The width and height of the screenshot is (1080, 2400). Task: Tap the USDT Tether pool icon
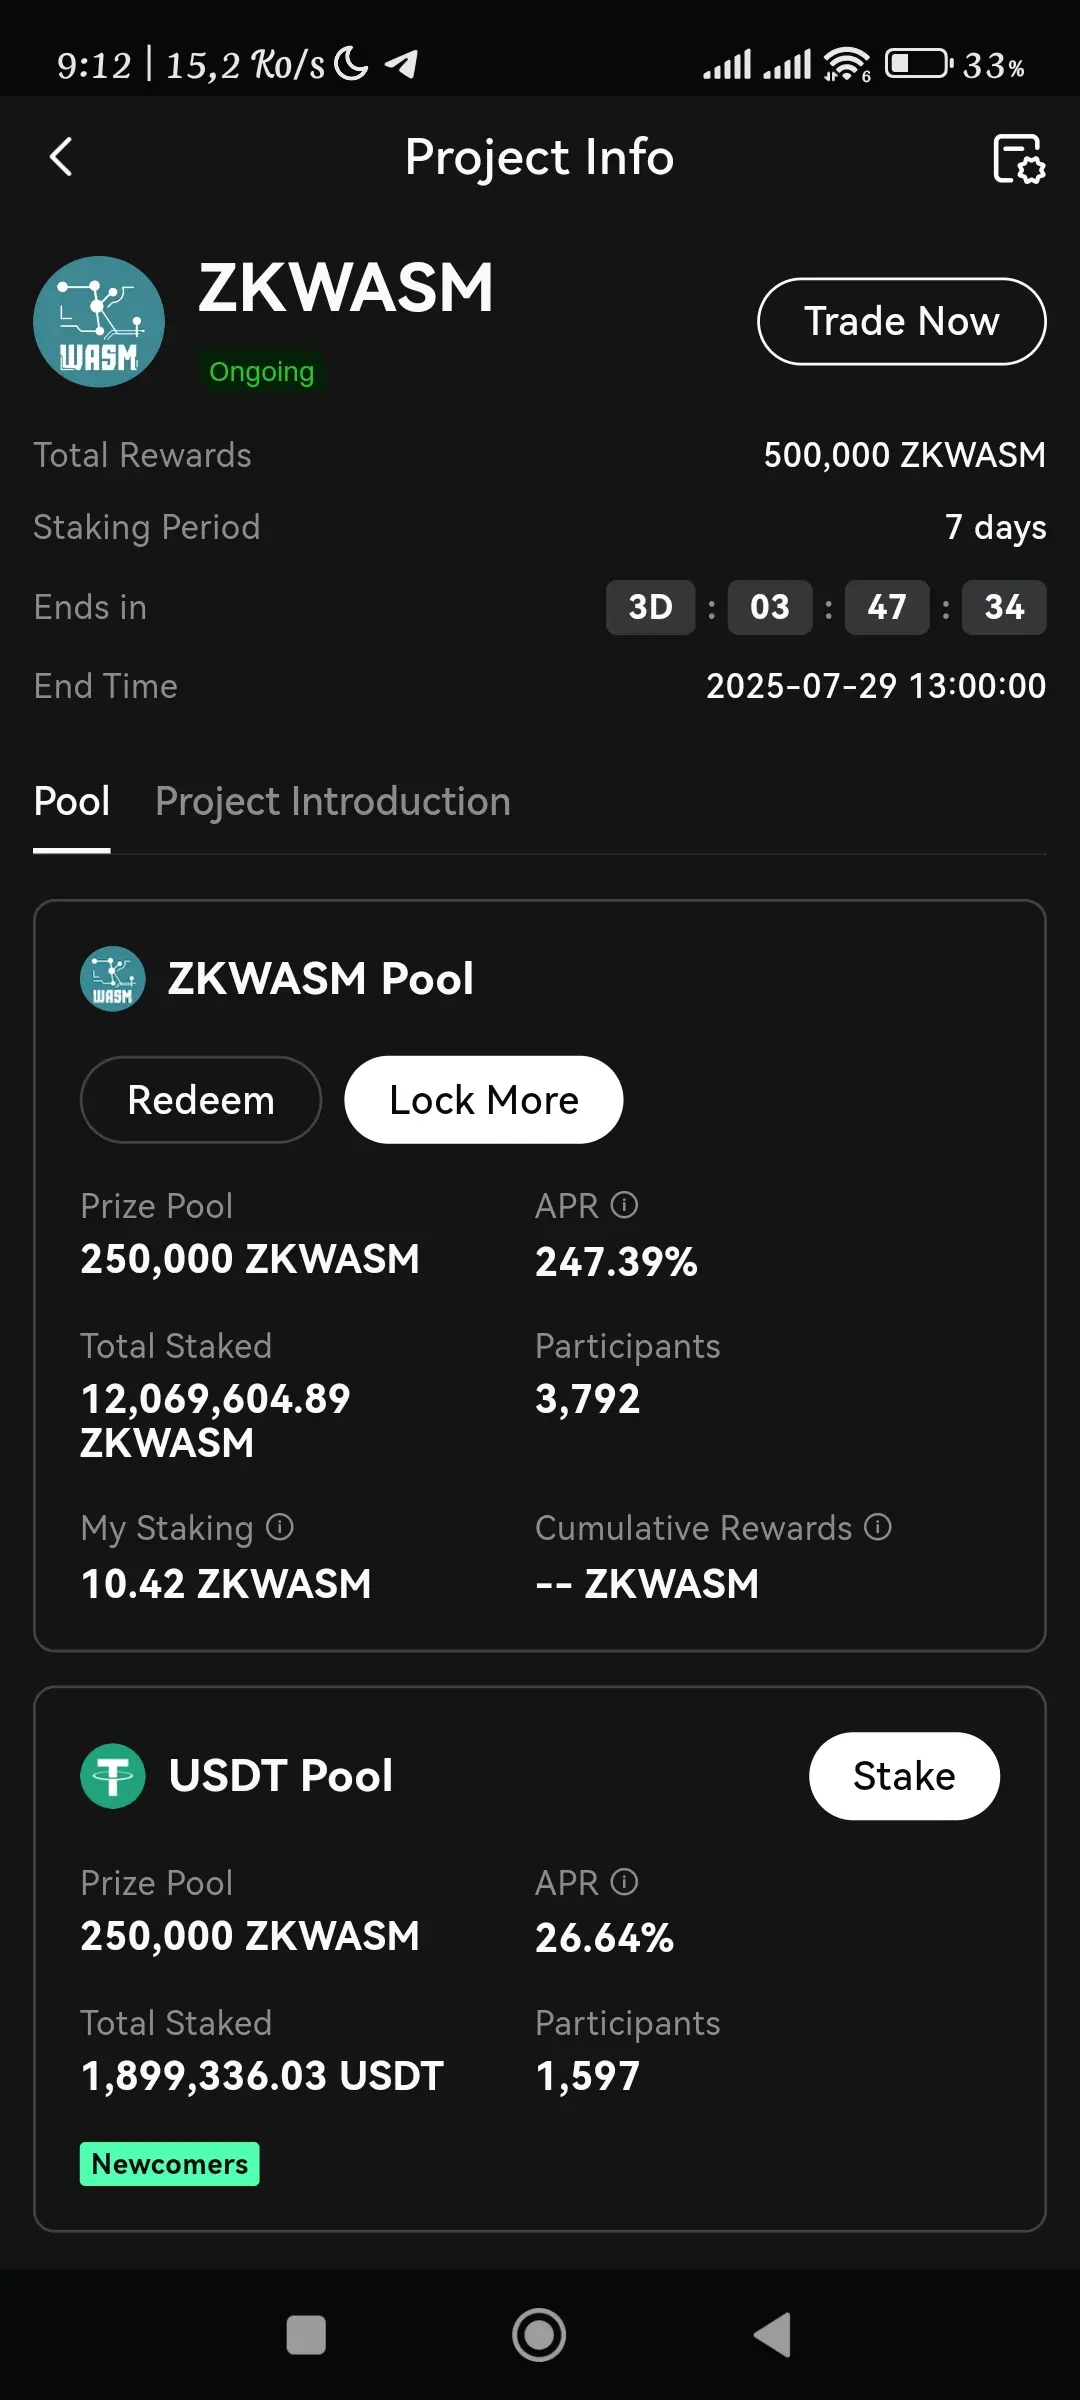[113, 1776]
